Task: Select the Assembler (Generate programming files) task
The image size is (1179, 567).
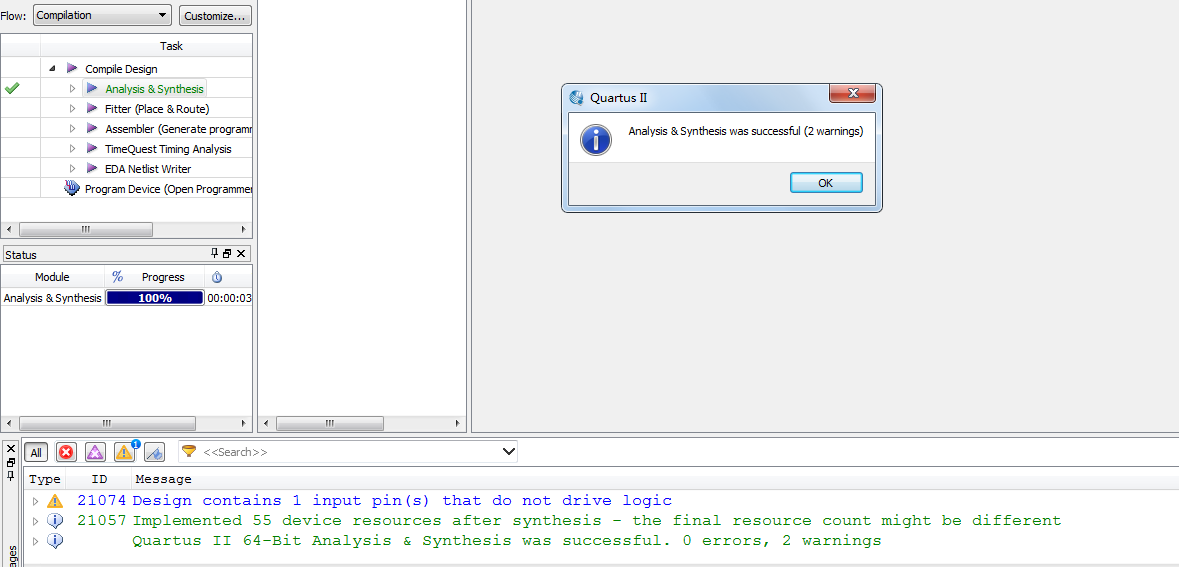Action: 178,129
